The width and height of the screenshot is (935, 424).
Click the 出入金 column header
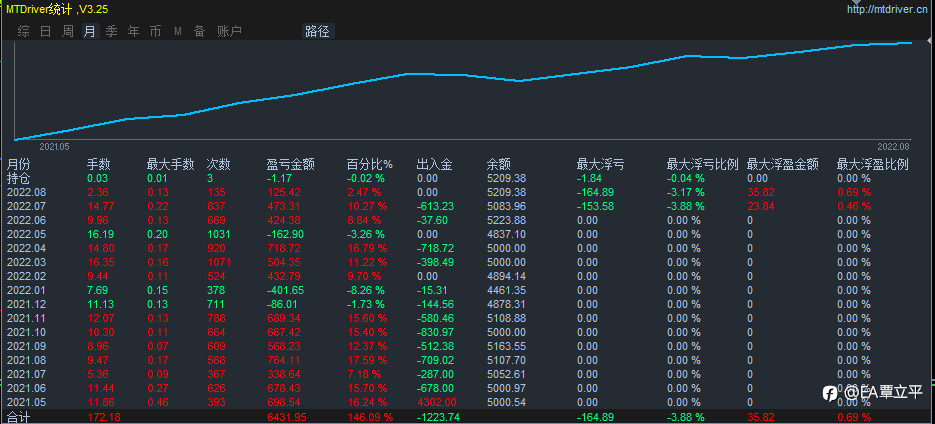434,164
